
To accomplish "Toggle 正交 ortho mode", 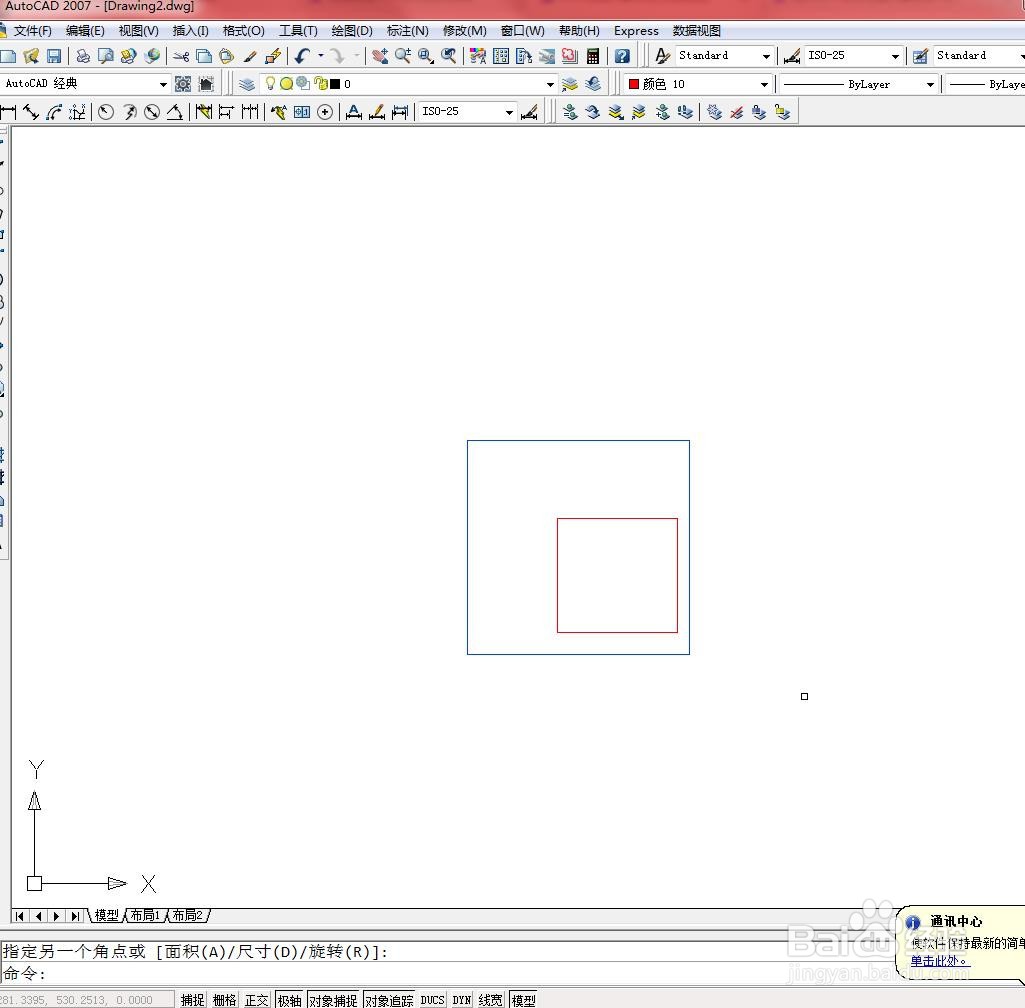I will coord(257,1000).
